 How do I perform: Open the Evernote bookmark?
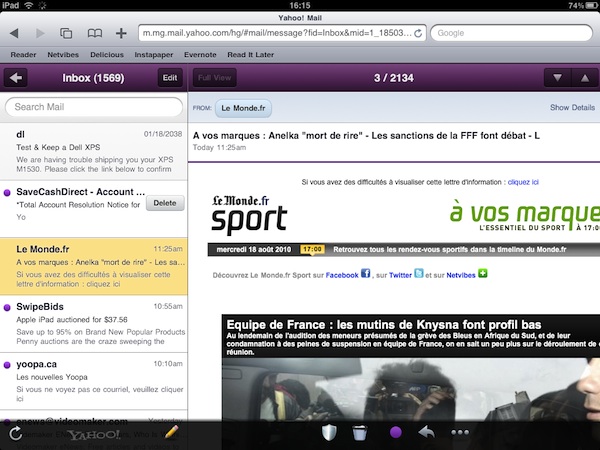click(x=200, y=55)
